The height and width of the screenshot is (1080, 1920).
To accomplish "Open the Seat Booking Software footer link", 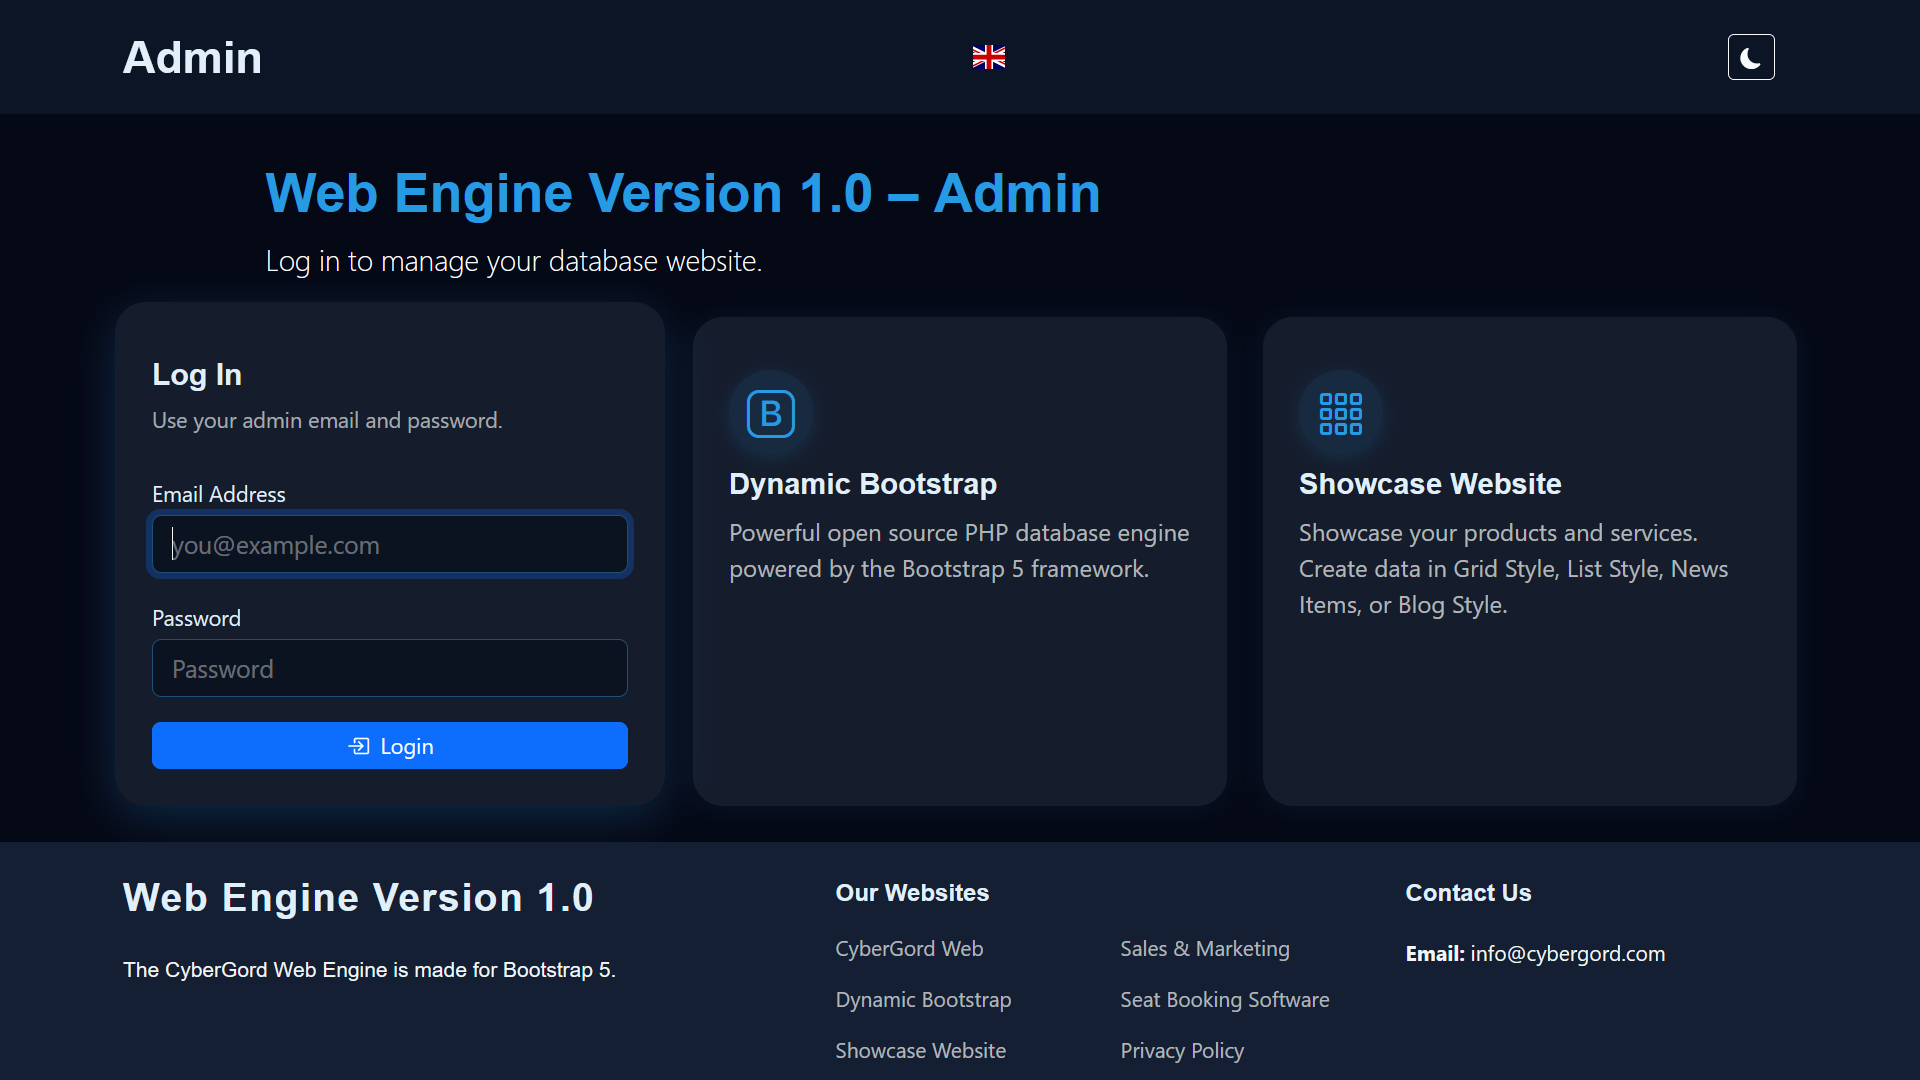I will tap(1225, 999).
